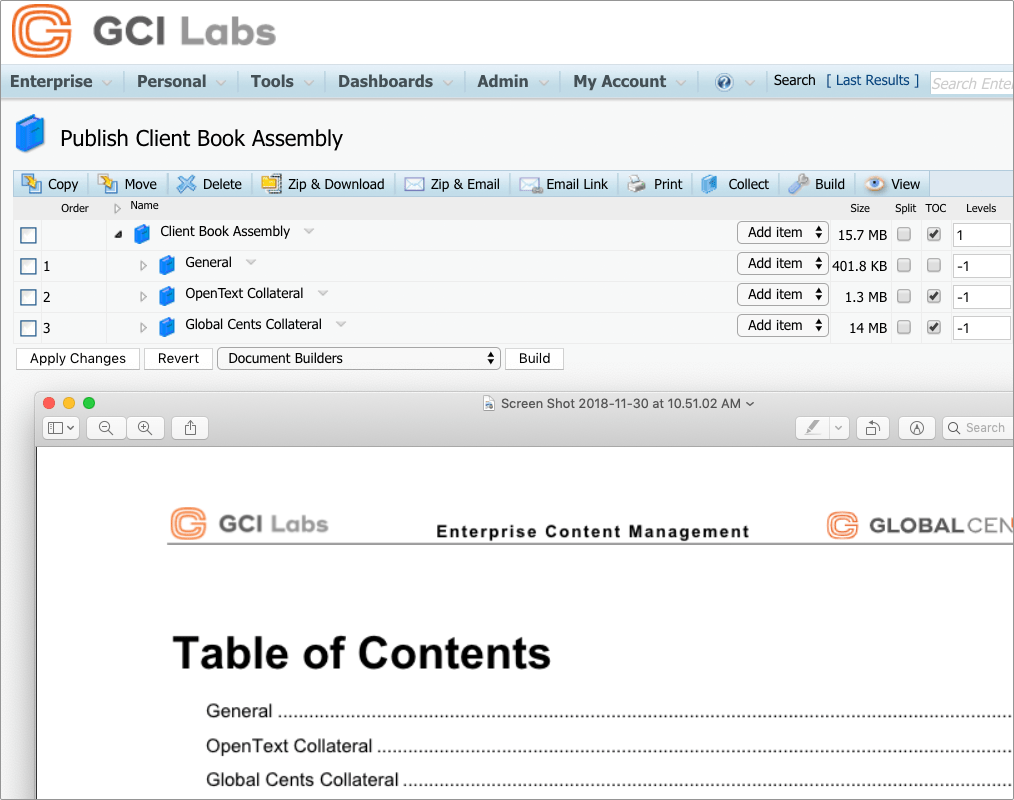Open the help question mark icon
This screenshot has width=1014, height=800.
click(724, 82)
